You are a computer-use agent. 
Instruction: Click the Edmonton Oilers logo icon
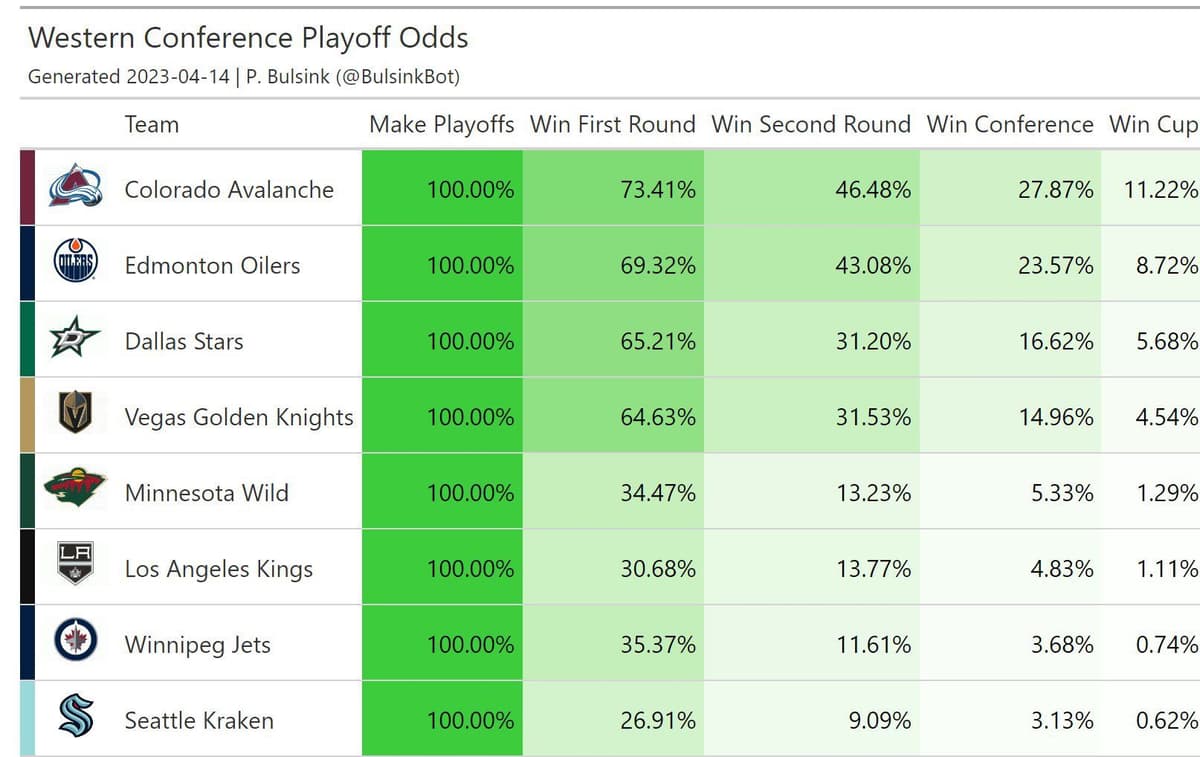[75, 264]
